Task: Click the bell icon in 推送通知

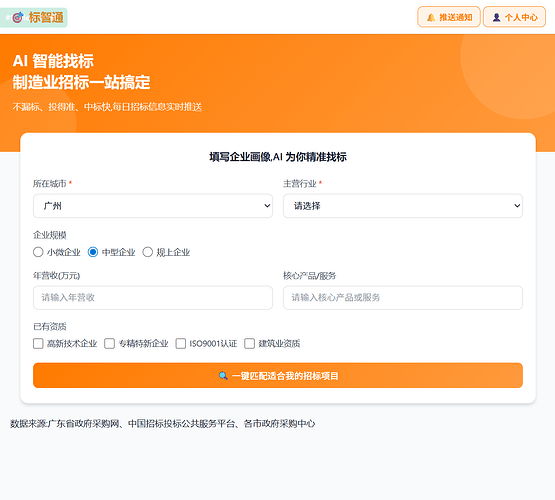Action: click(431, 17)
